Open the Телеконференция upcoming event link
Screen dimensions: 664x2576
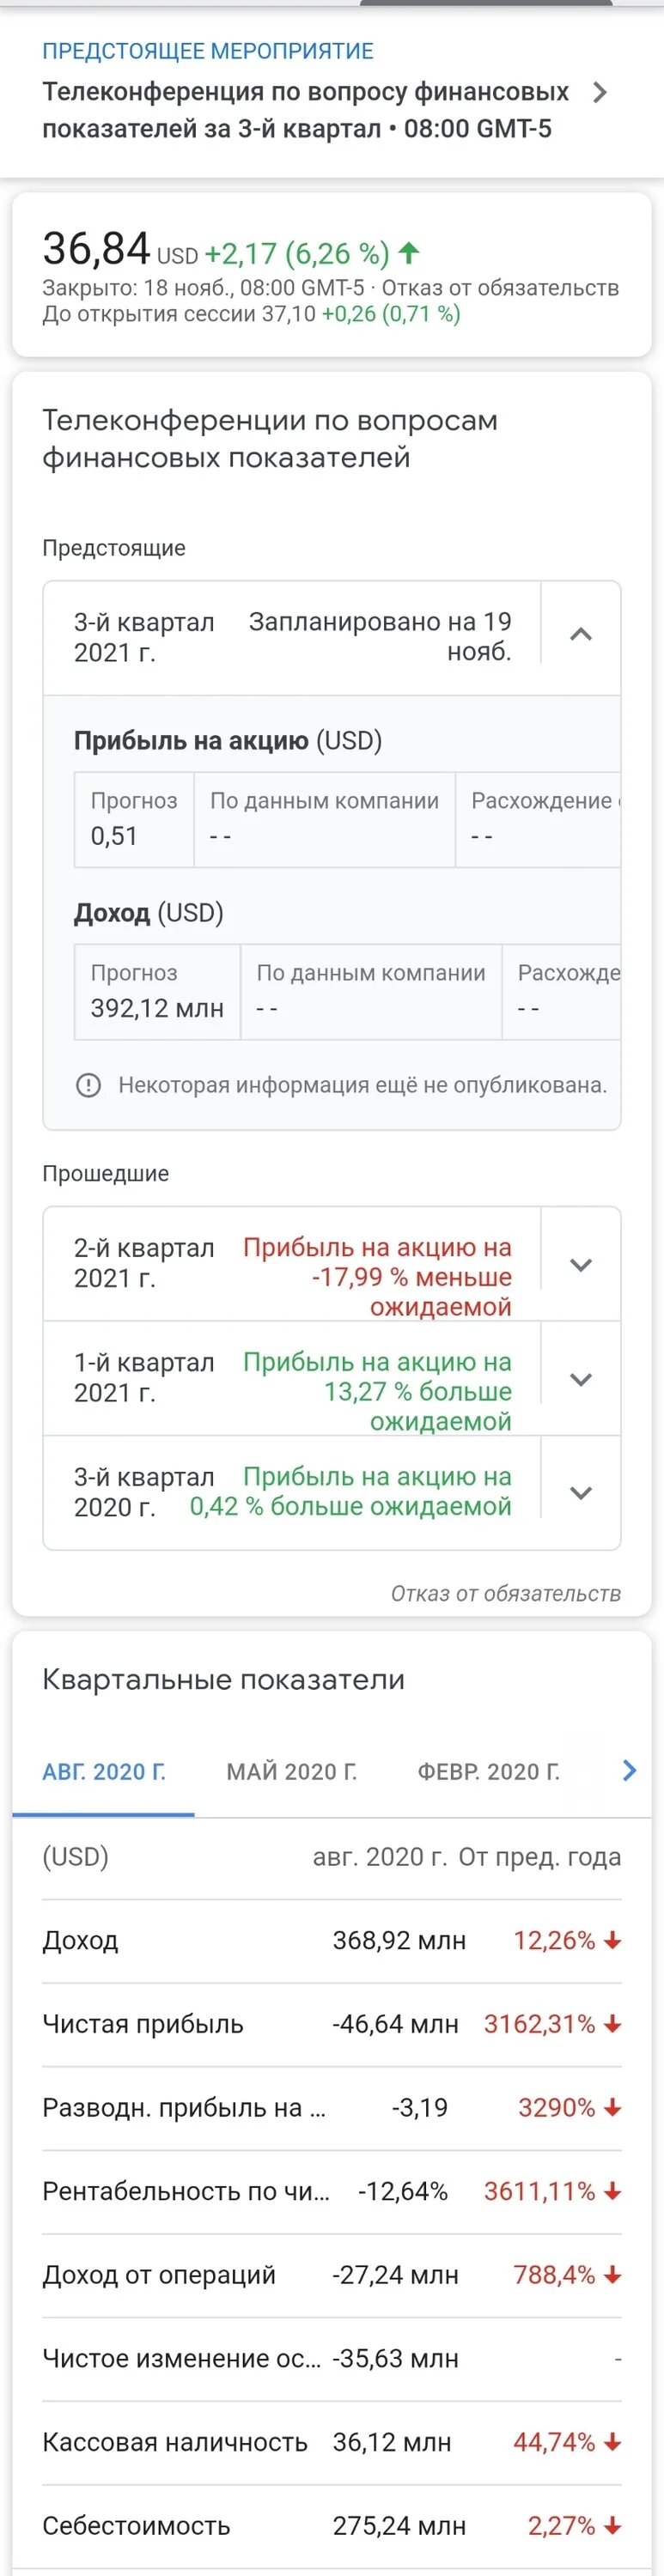click(x=306, y=110)
